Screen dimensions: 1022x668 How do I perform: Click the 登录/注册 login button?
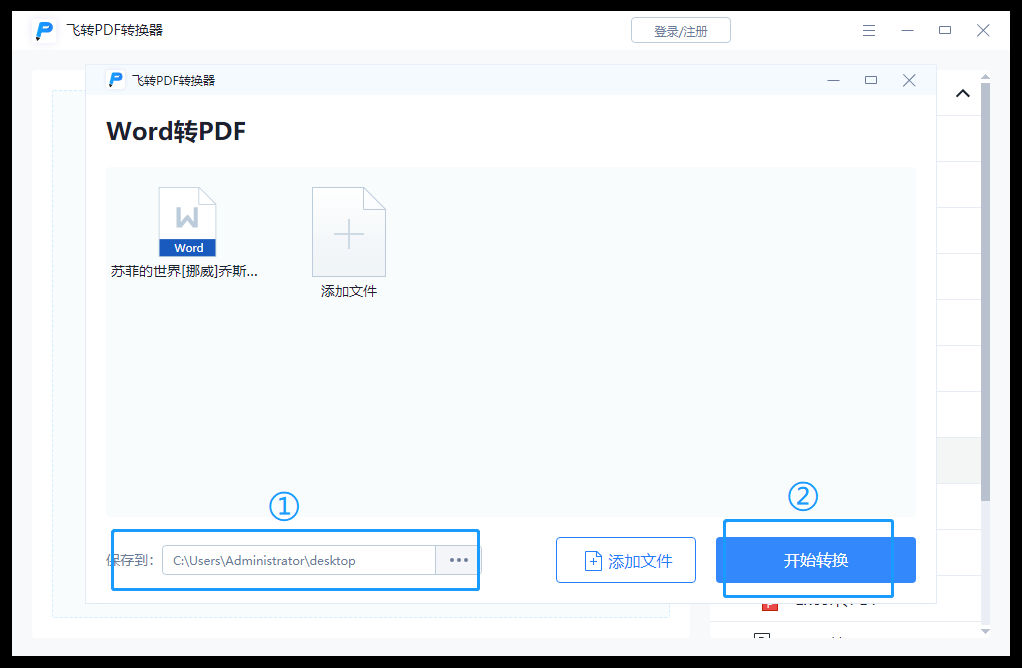pos(680,31)
